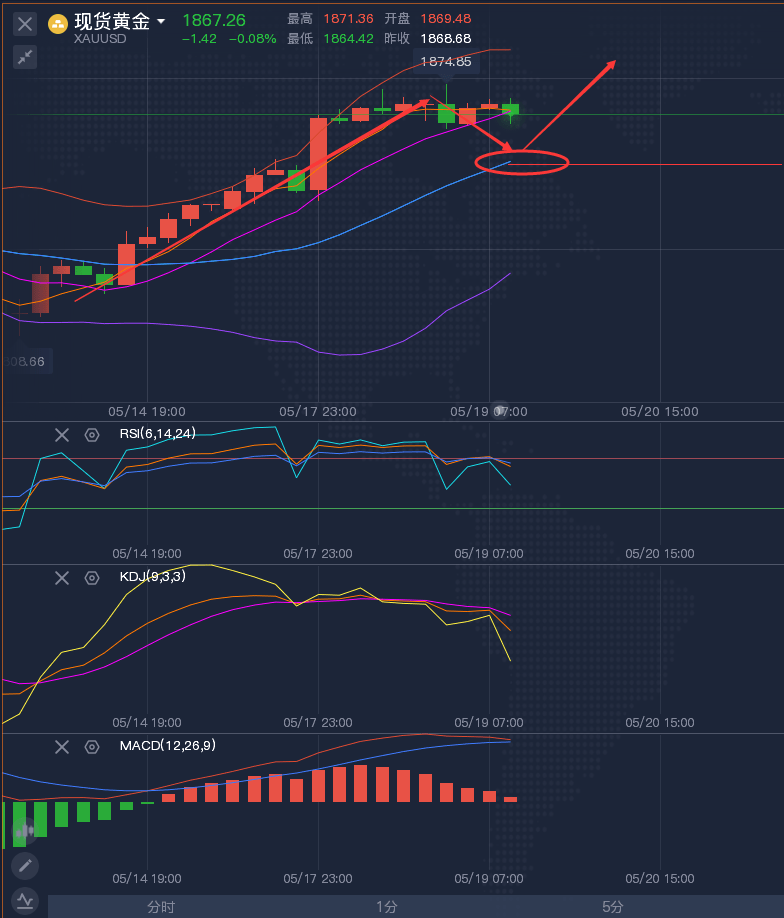784x918 pixels.
Task: Remove the RSI indicator panel
Action: 61,435
